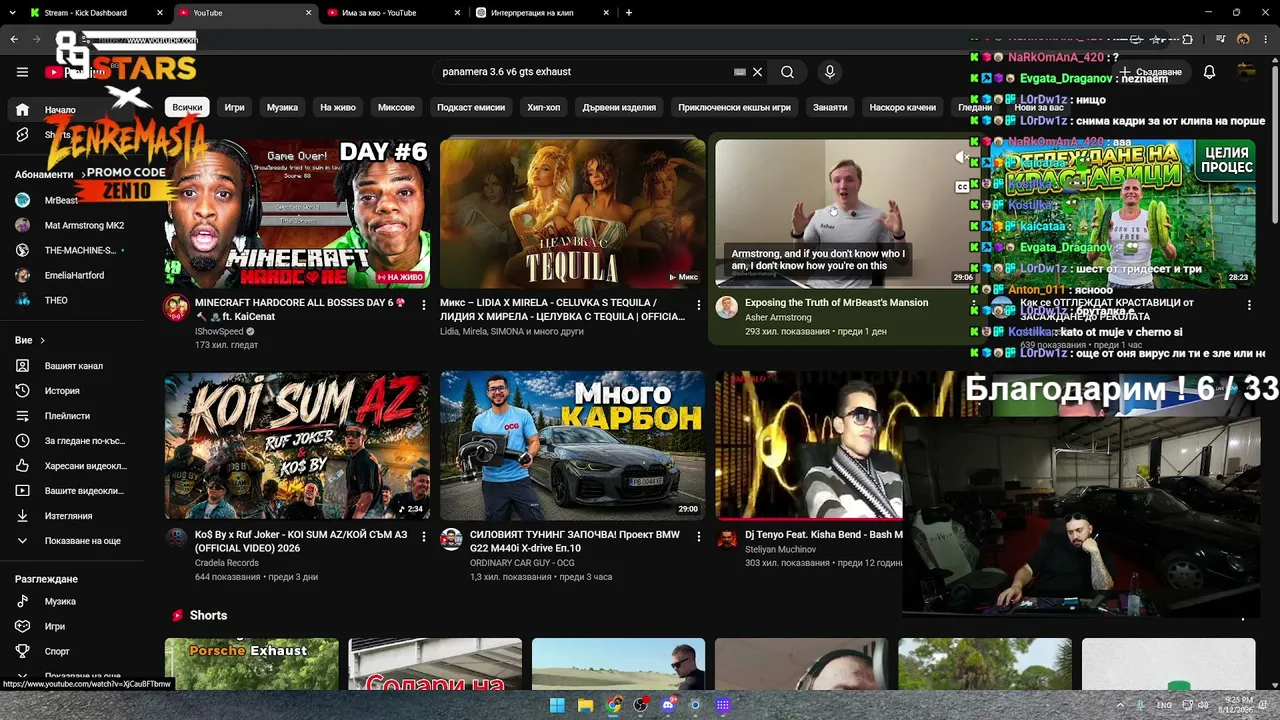The height and width of the screenshot is (720, 1280).
Task: Play the Много КАРБОН BMW thumbnail
Action: [572, 446]
